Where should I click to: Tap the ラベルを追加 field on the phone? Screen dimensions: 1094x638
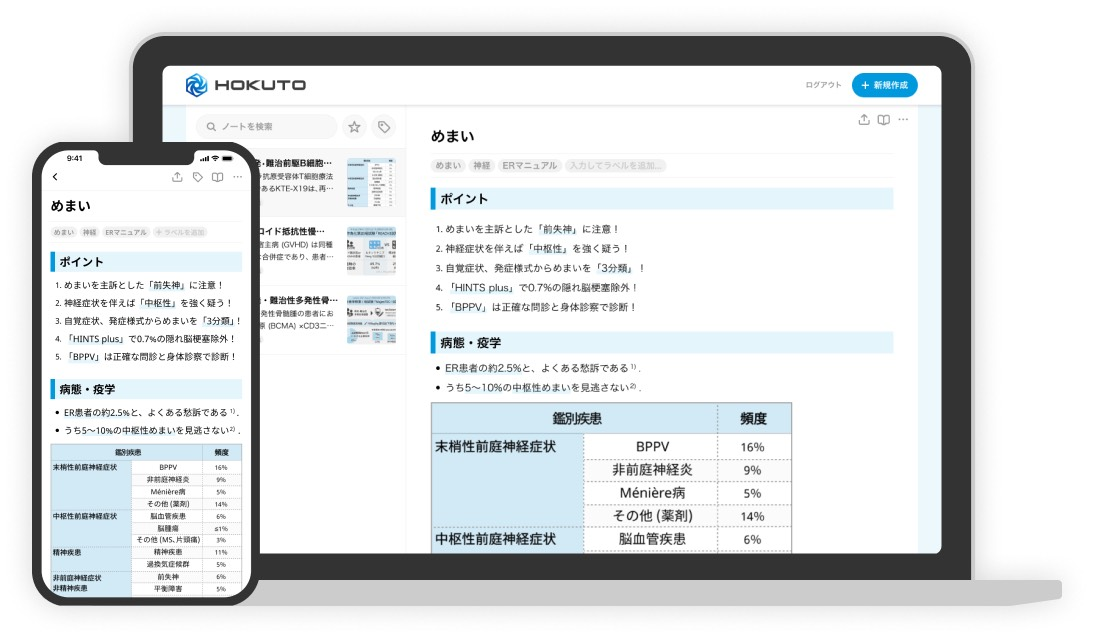(180, 232)
